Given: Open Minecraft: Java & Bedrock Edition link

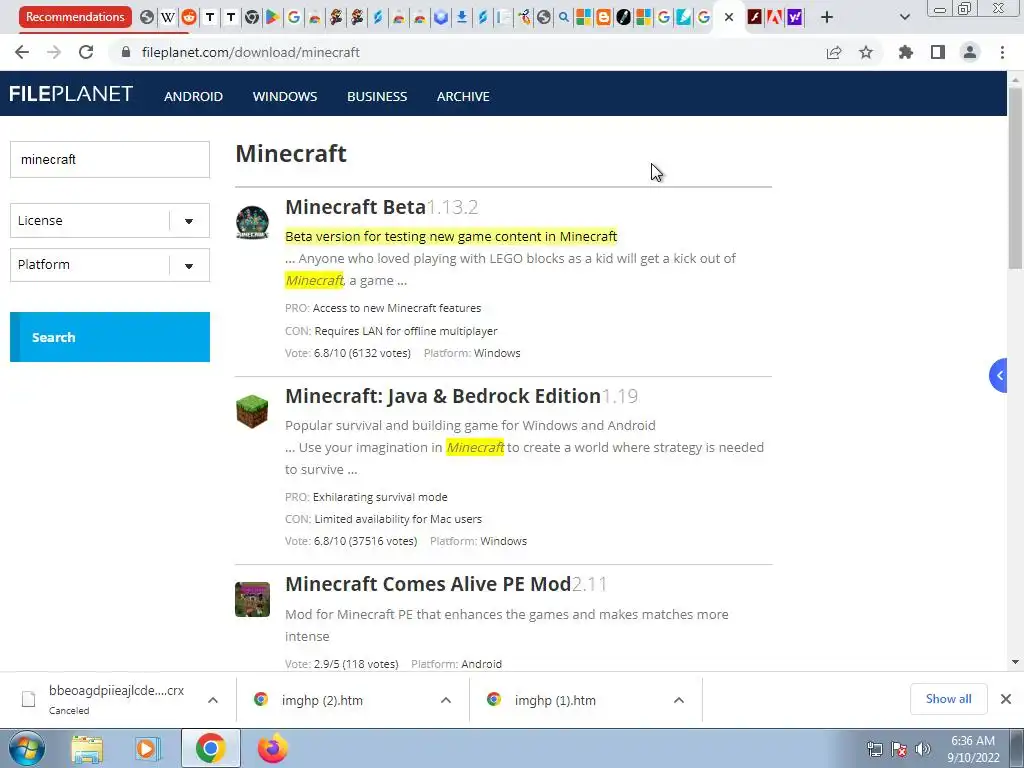Looking at the screenshot, I should click(443, 396).
